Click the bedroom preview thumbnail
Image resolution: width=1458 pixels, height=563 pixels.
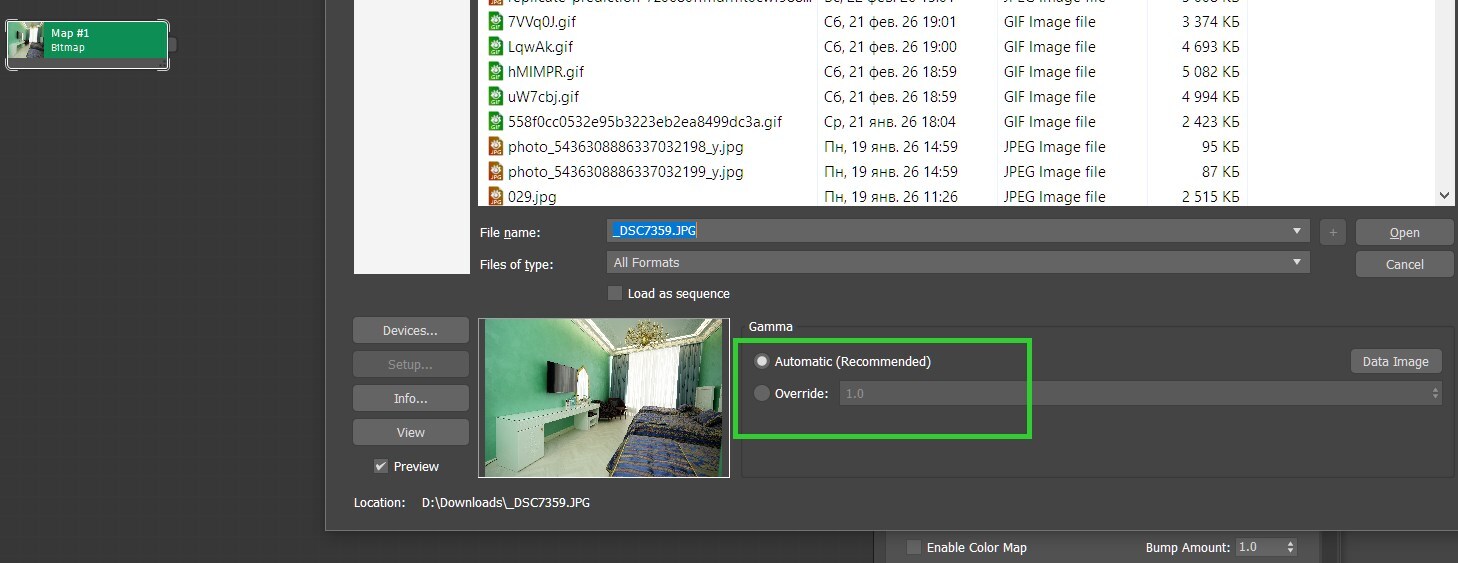(604, 398)
